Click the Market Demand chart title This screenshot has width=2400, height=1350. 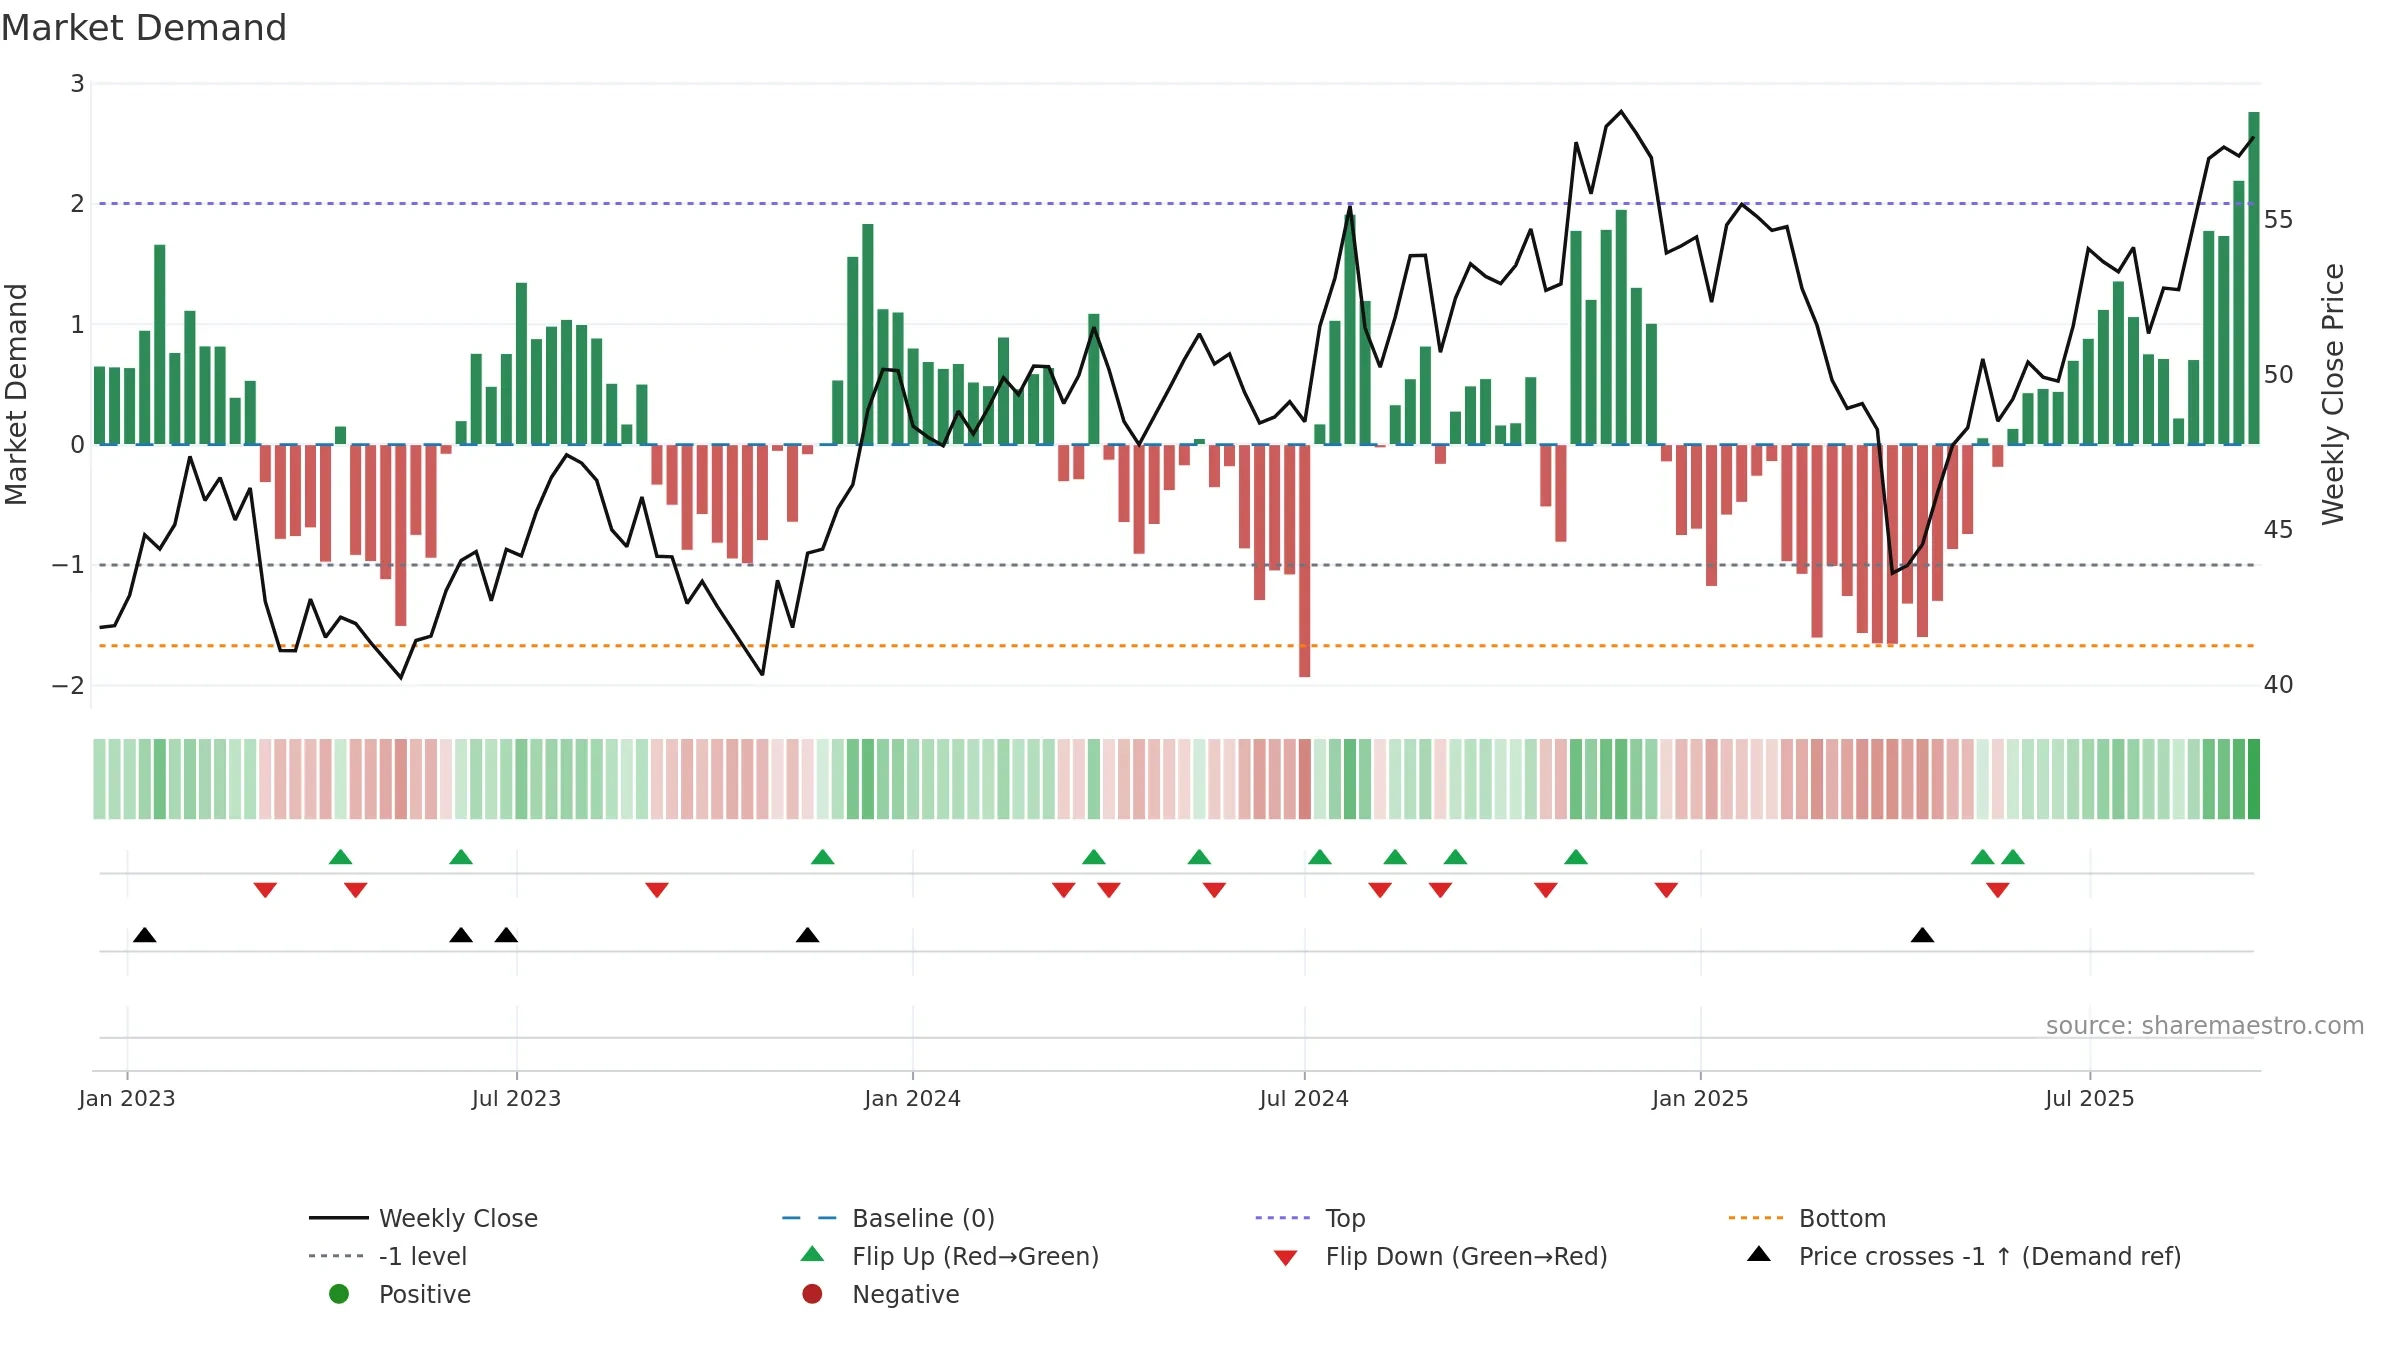coord(144,28)
